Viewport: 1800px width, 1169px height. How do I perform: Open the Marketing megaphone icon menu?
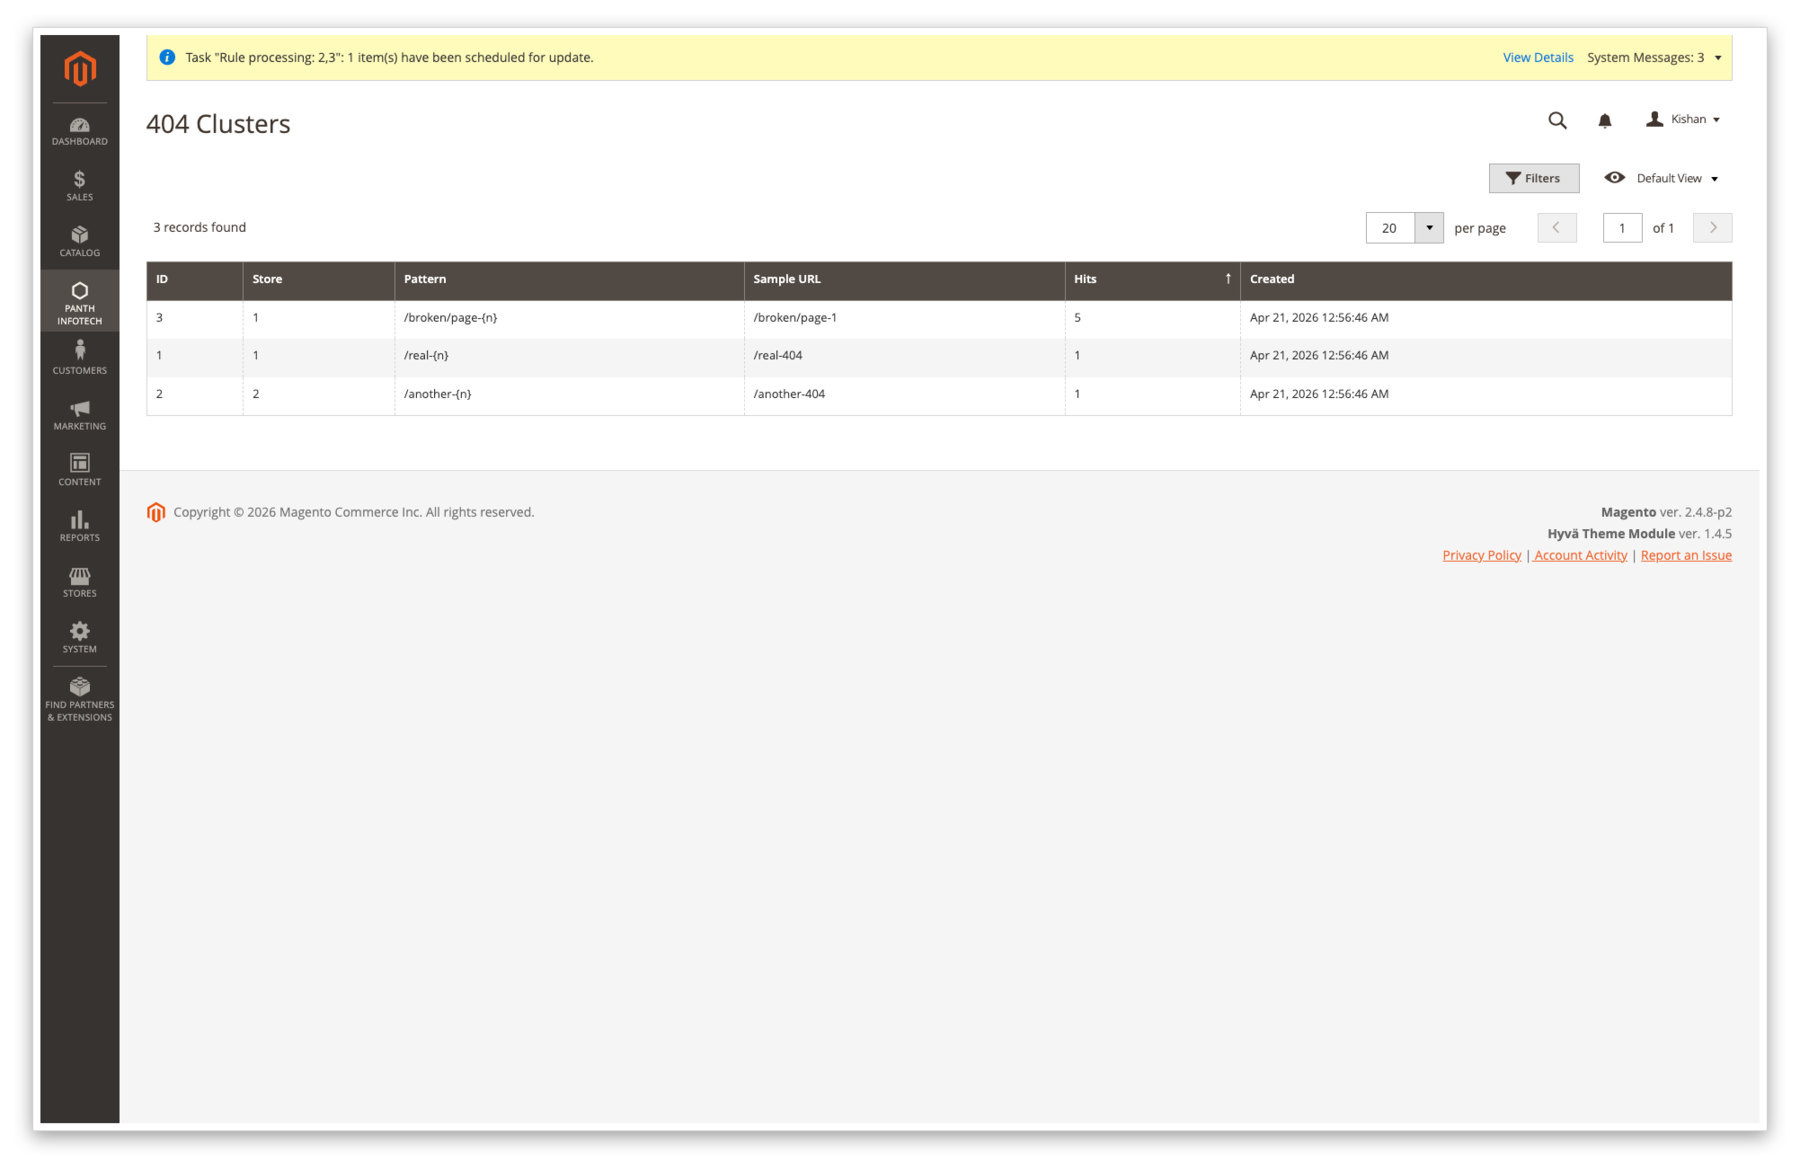(x=80, y=414)
